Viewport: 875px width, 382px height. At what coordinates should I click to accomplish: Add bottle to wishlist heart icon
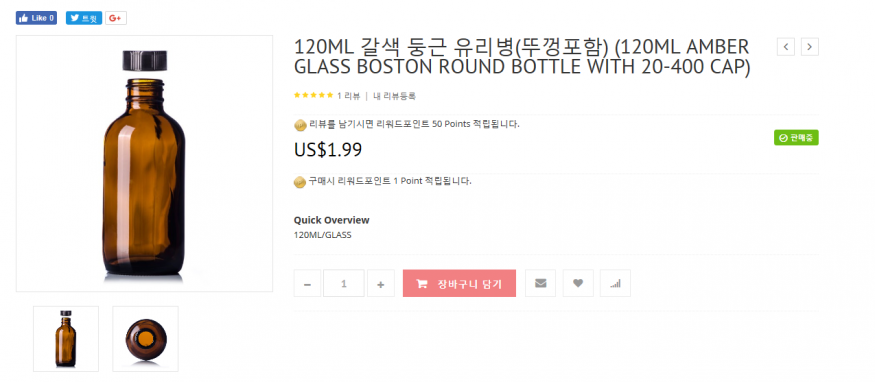click(x=578, y=283)
